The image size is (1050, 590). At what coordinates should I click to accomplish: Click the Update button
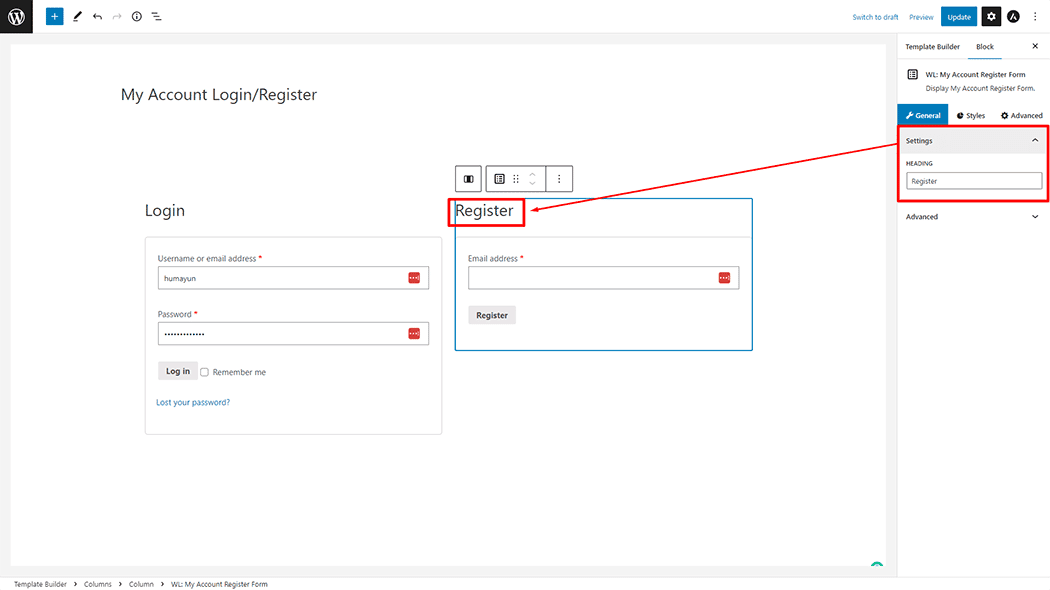click(958, 16)
